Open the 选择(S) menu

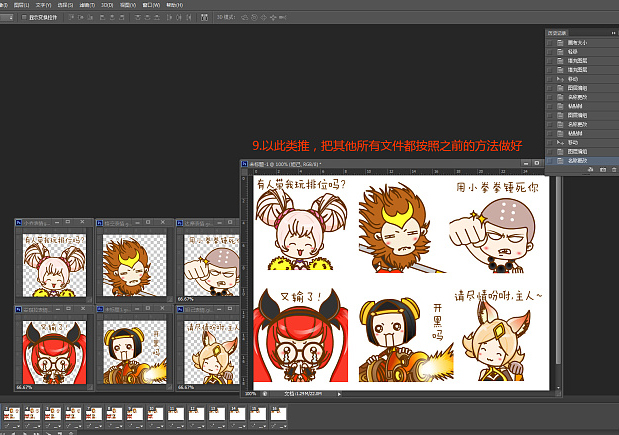coord(65,5)
